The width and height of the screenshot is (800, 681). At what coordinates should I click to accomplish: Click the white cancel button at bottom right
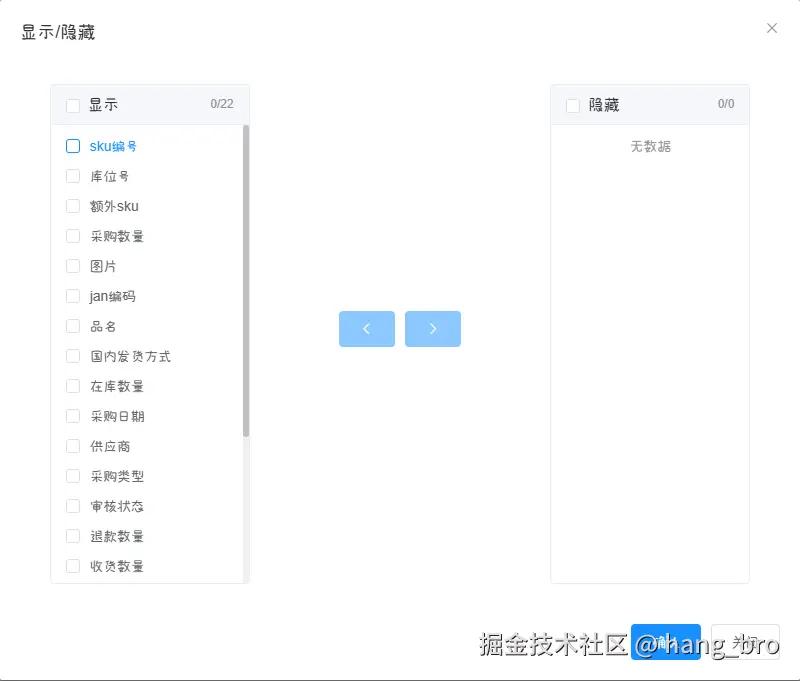tap(745, 642)
